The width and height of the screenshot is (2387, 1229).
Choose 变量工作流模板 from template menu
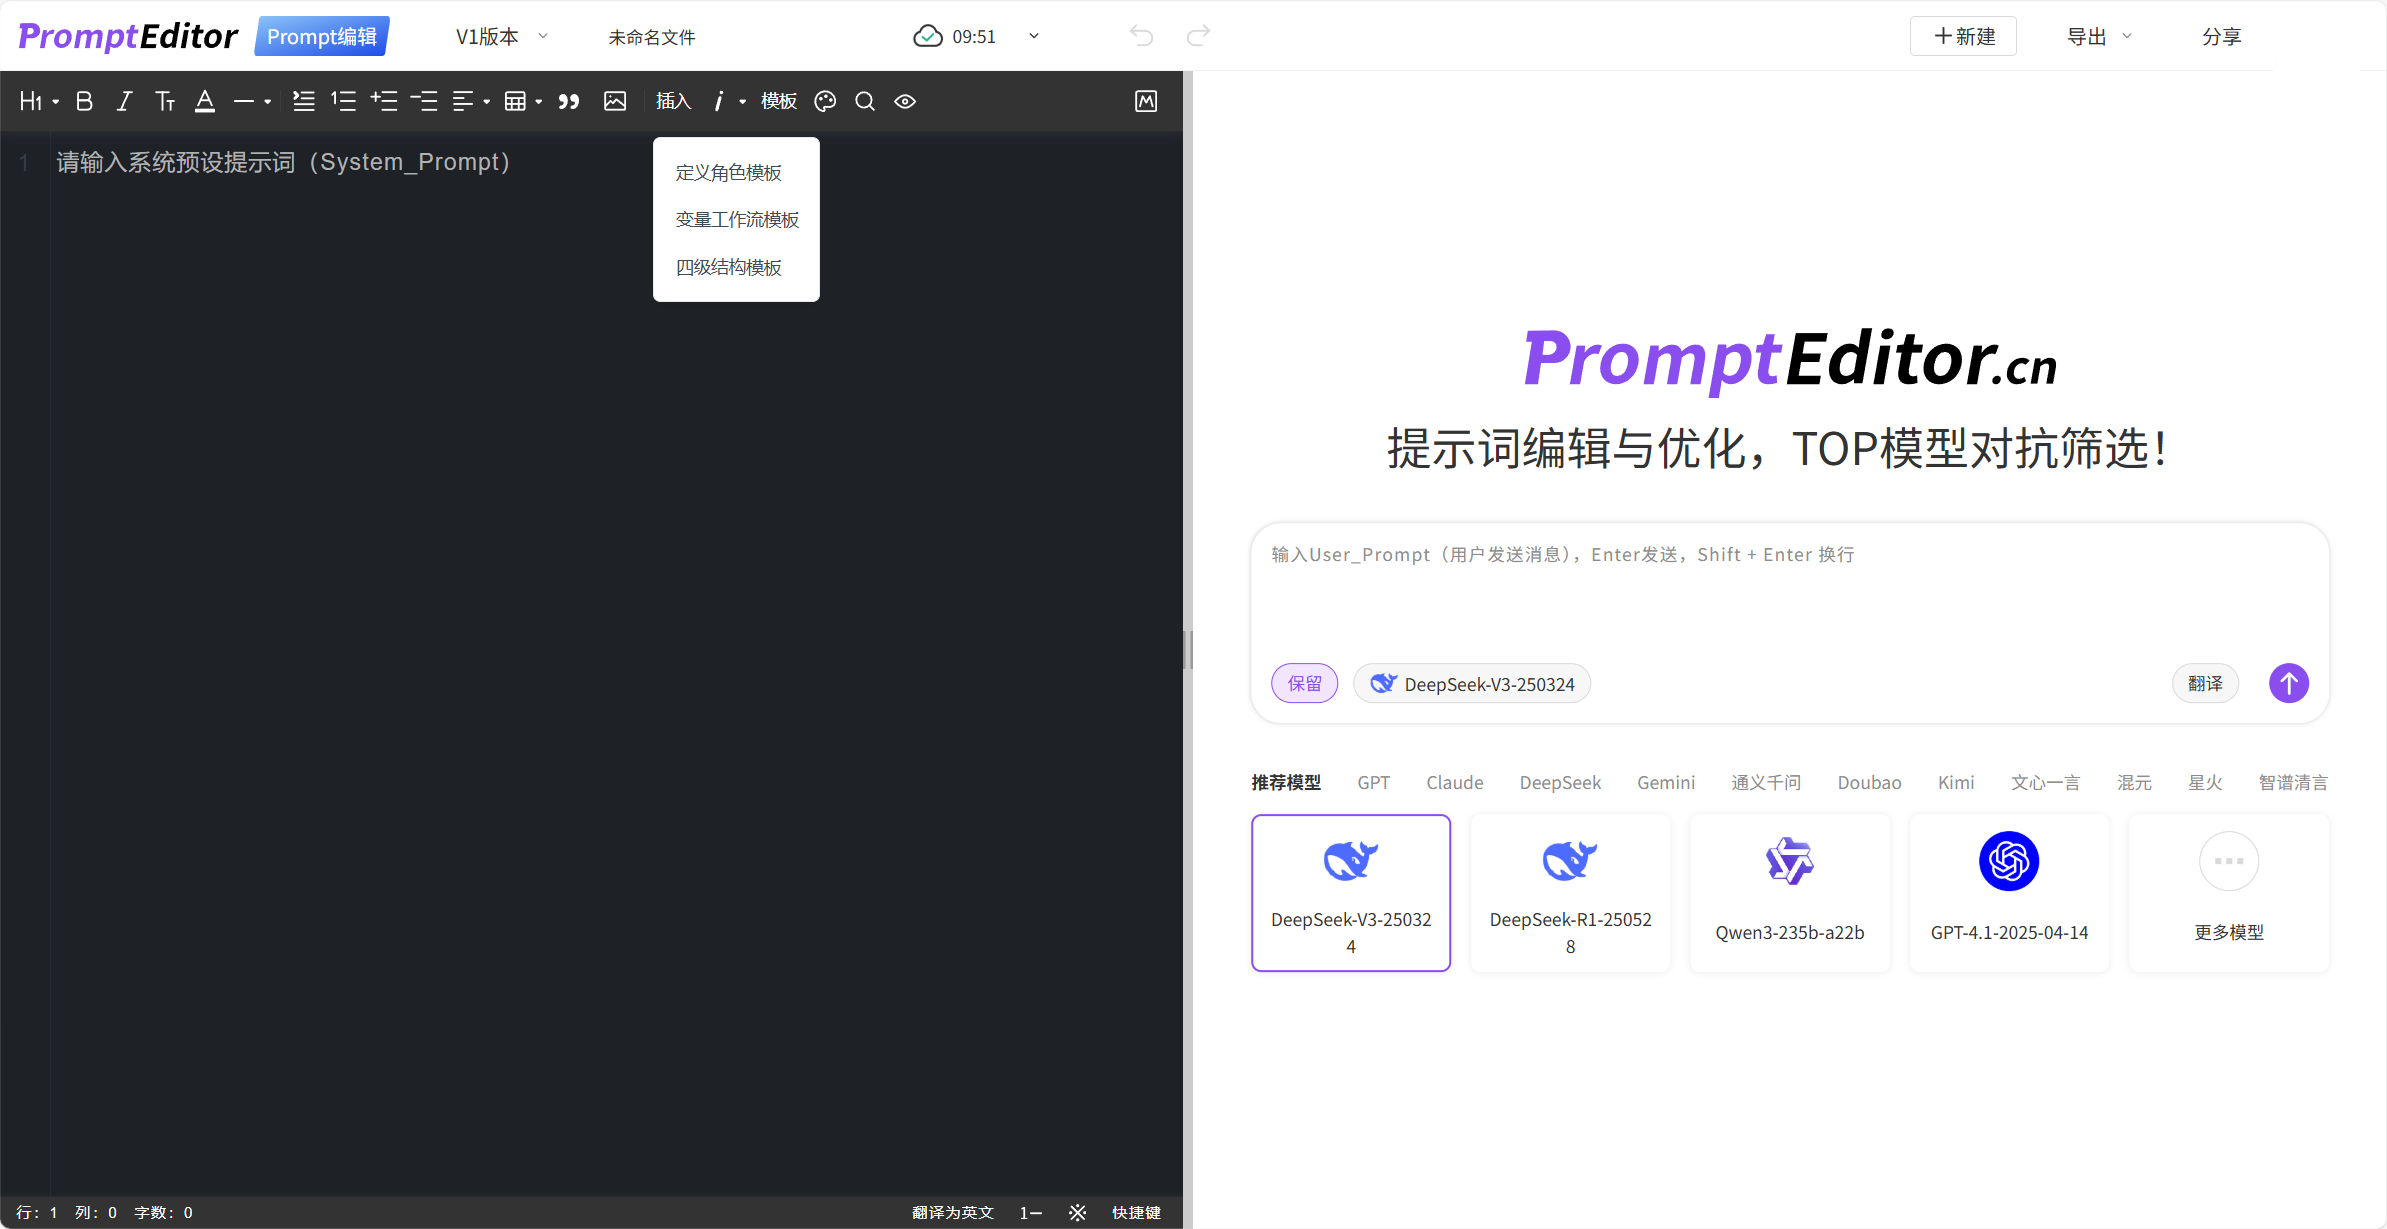(x=737, y=220)
